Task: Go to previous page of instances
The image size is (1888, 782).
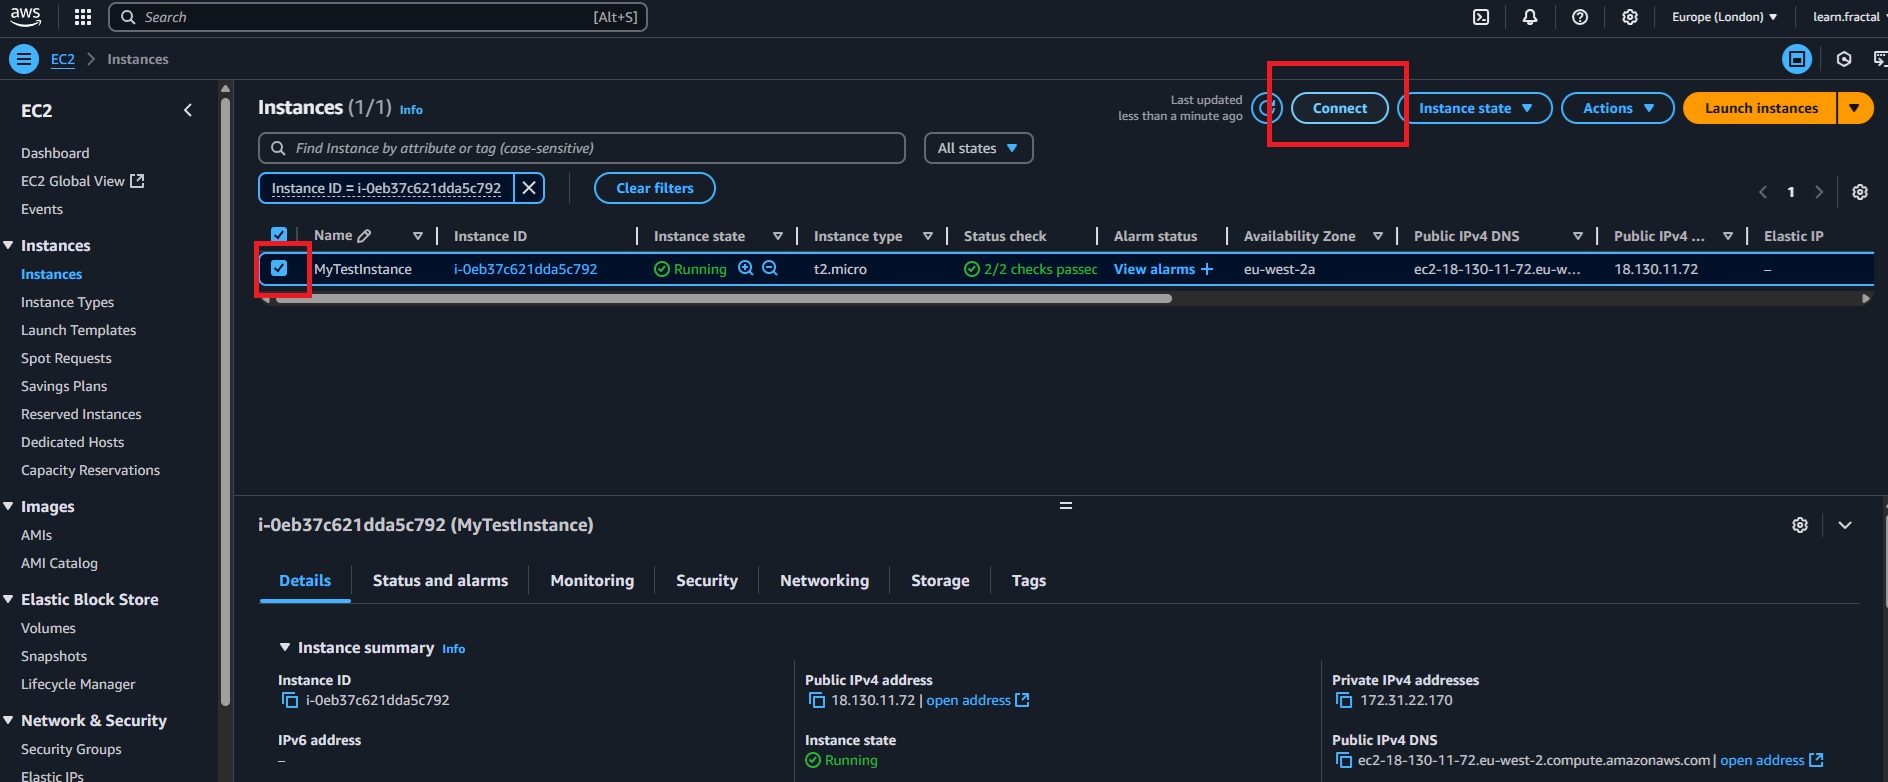Action: pyautogui.click(x=1763, y=192)
